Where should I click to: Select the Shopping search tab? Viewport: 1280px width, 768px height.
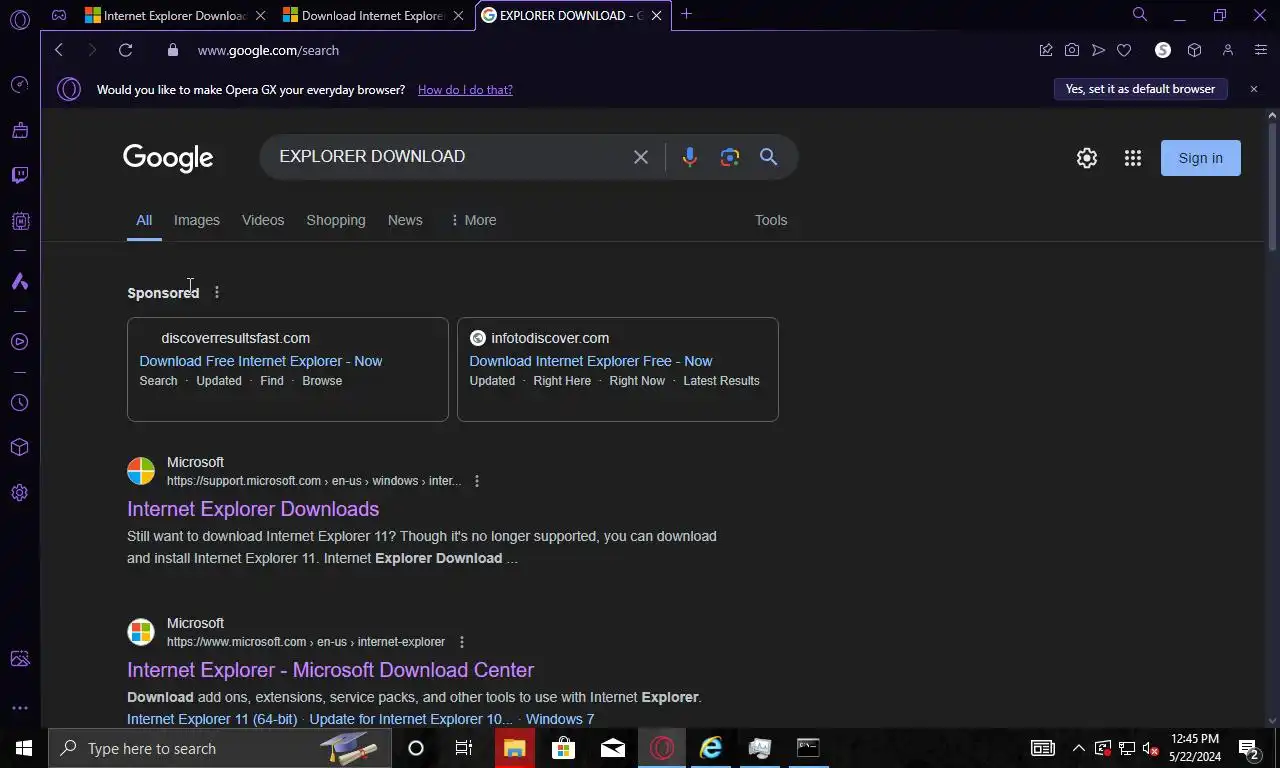[x=336, y=220]
